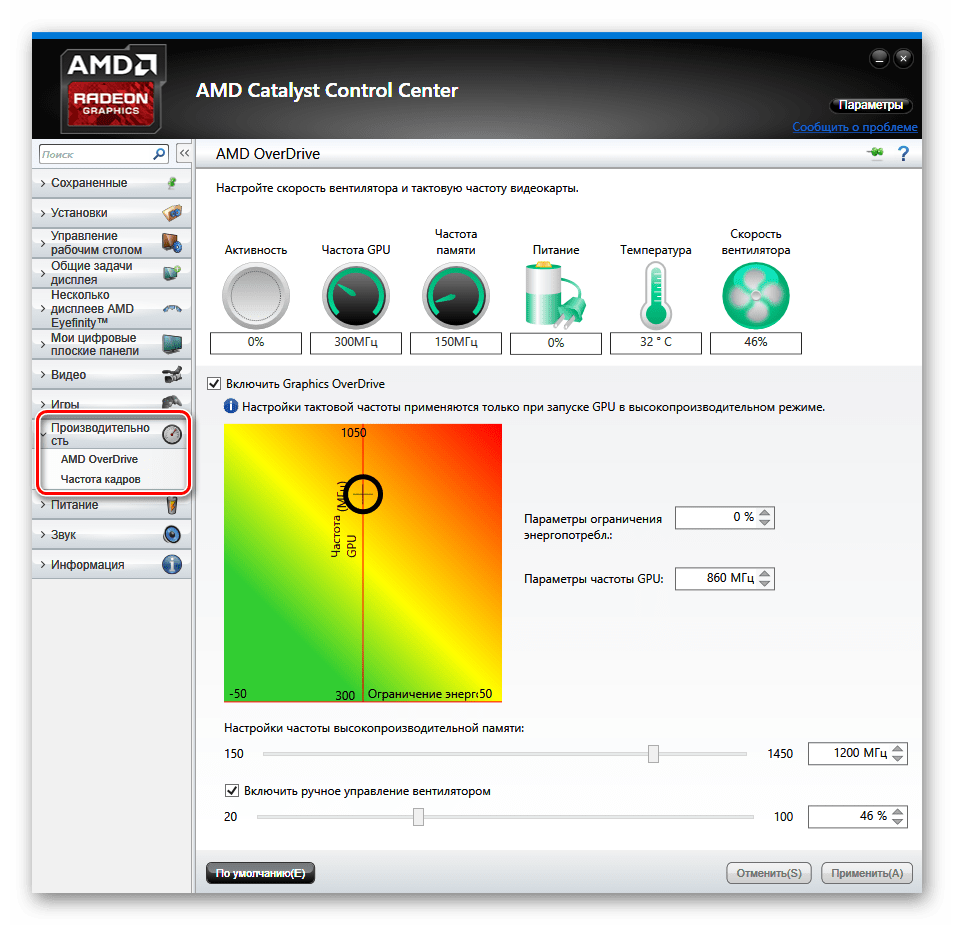This screenshot has height=925, width=954.
Task: Click the battery power icon
Action: pyautogui.click(x=555, y=295)
